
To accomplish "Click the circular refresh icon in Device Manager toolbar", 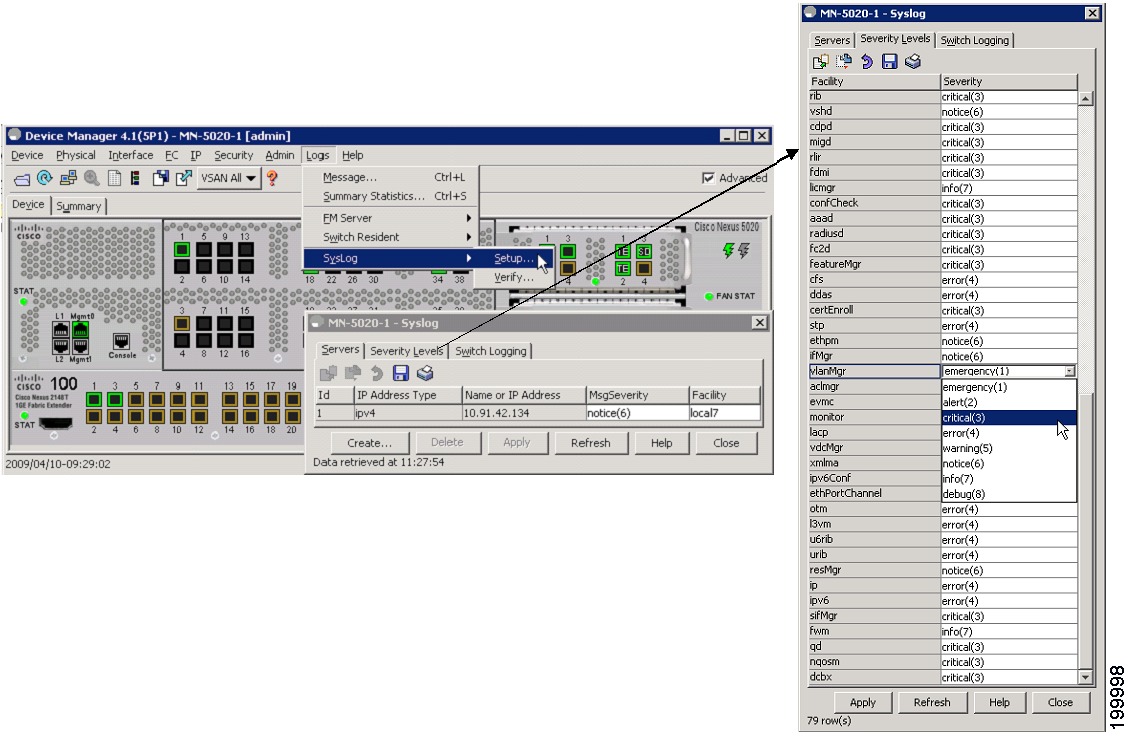I will tap(45, 178).
